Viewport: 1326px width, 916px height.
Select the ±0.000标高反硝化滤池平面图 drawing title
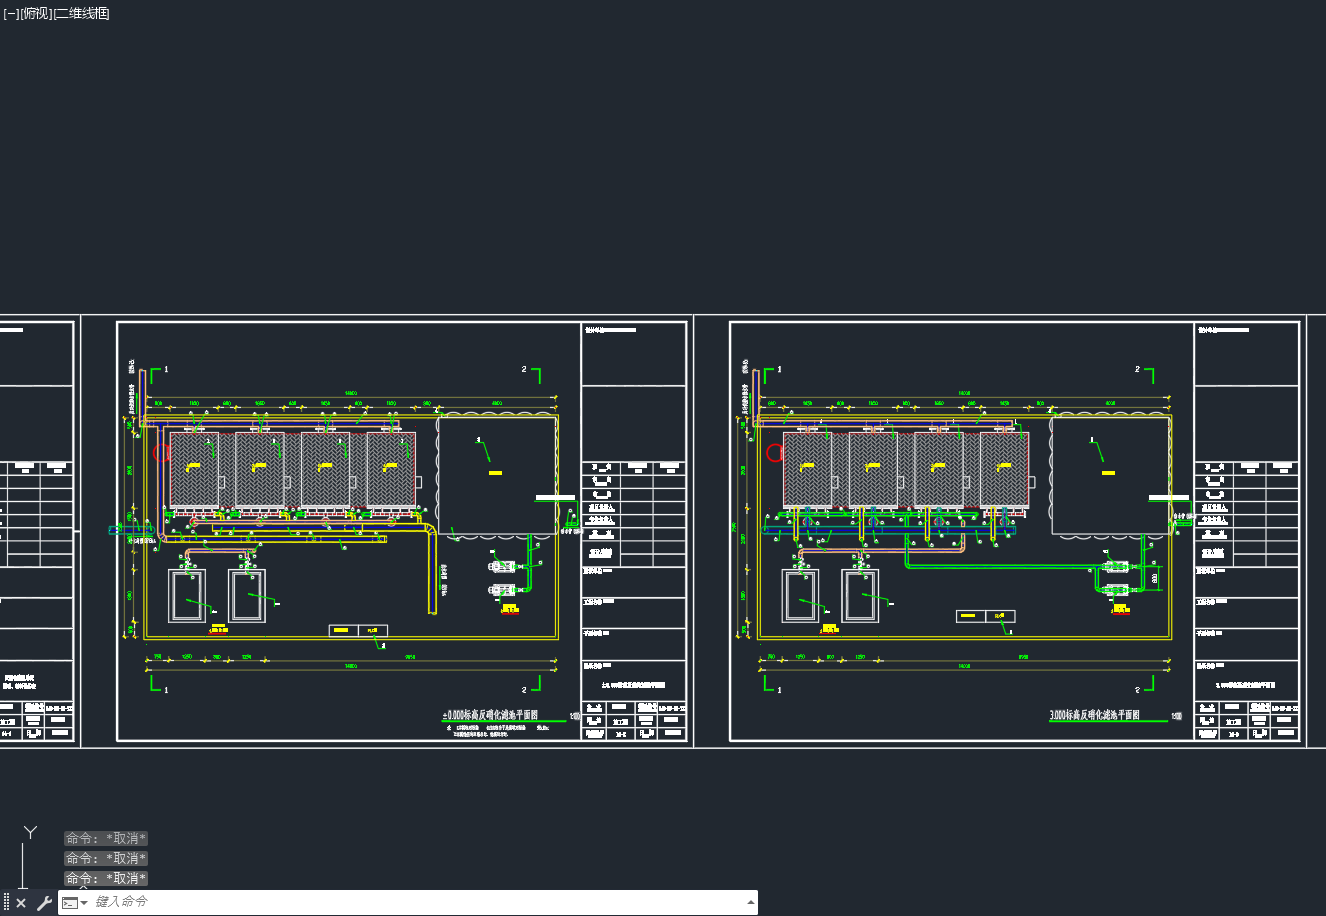coord(490,716)
